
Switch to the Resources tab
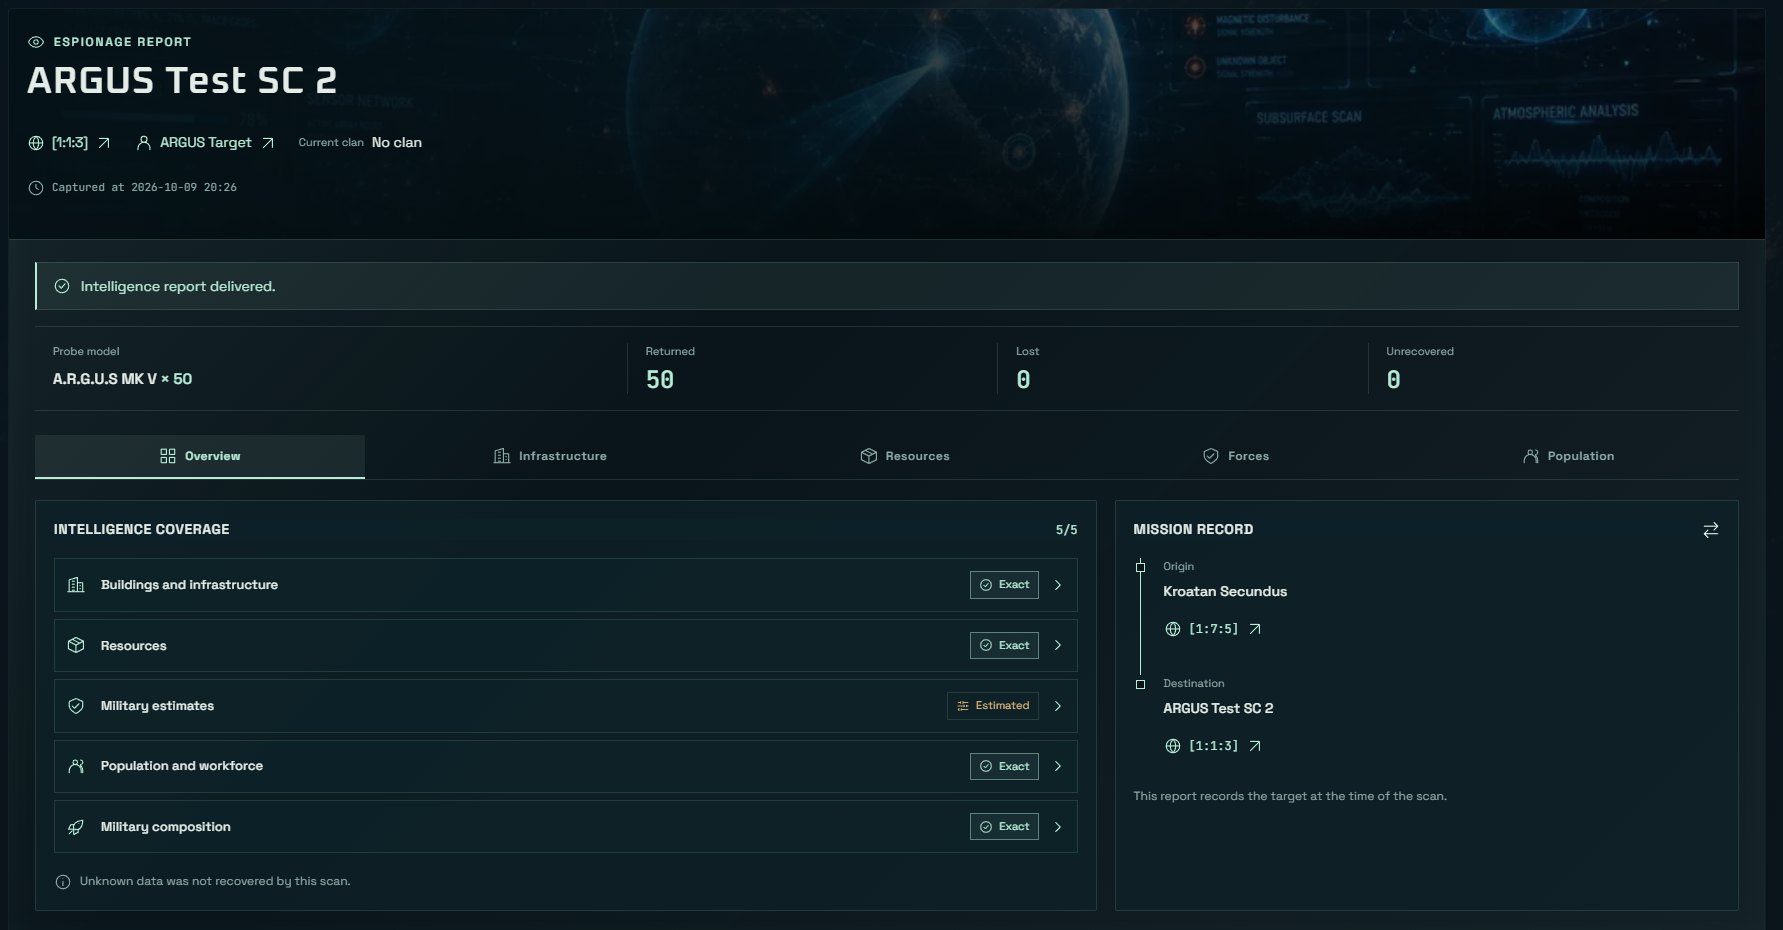click(x=905, y=456)
